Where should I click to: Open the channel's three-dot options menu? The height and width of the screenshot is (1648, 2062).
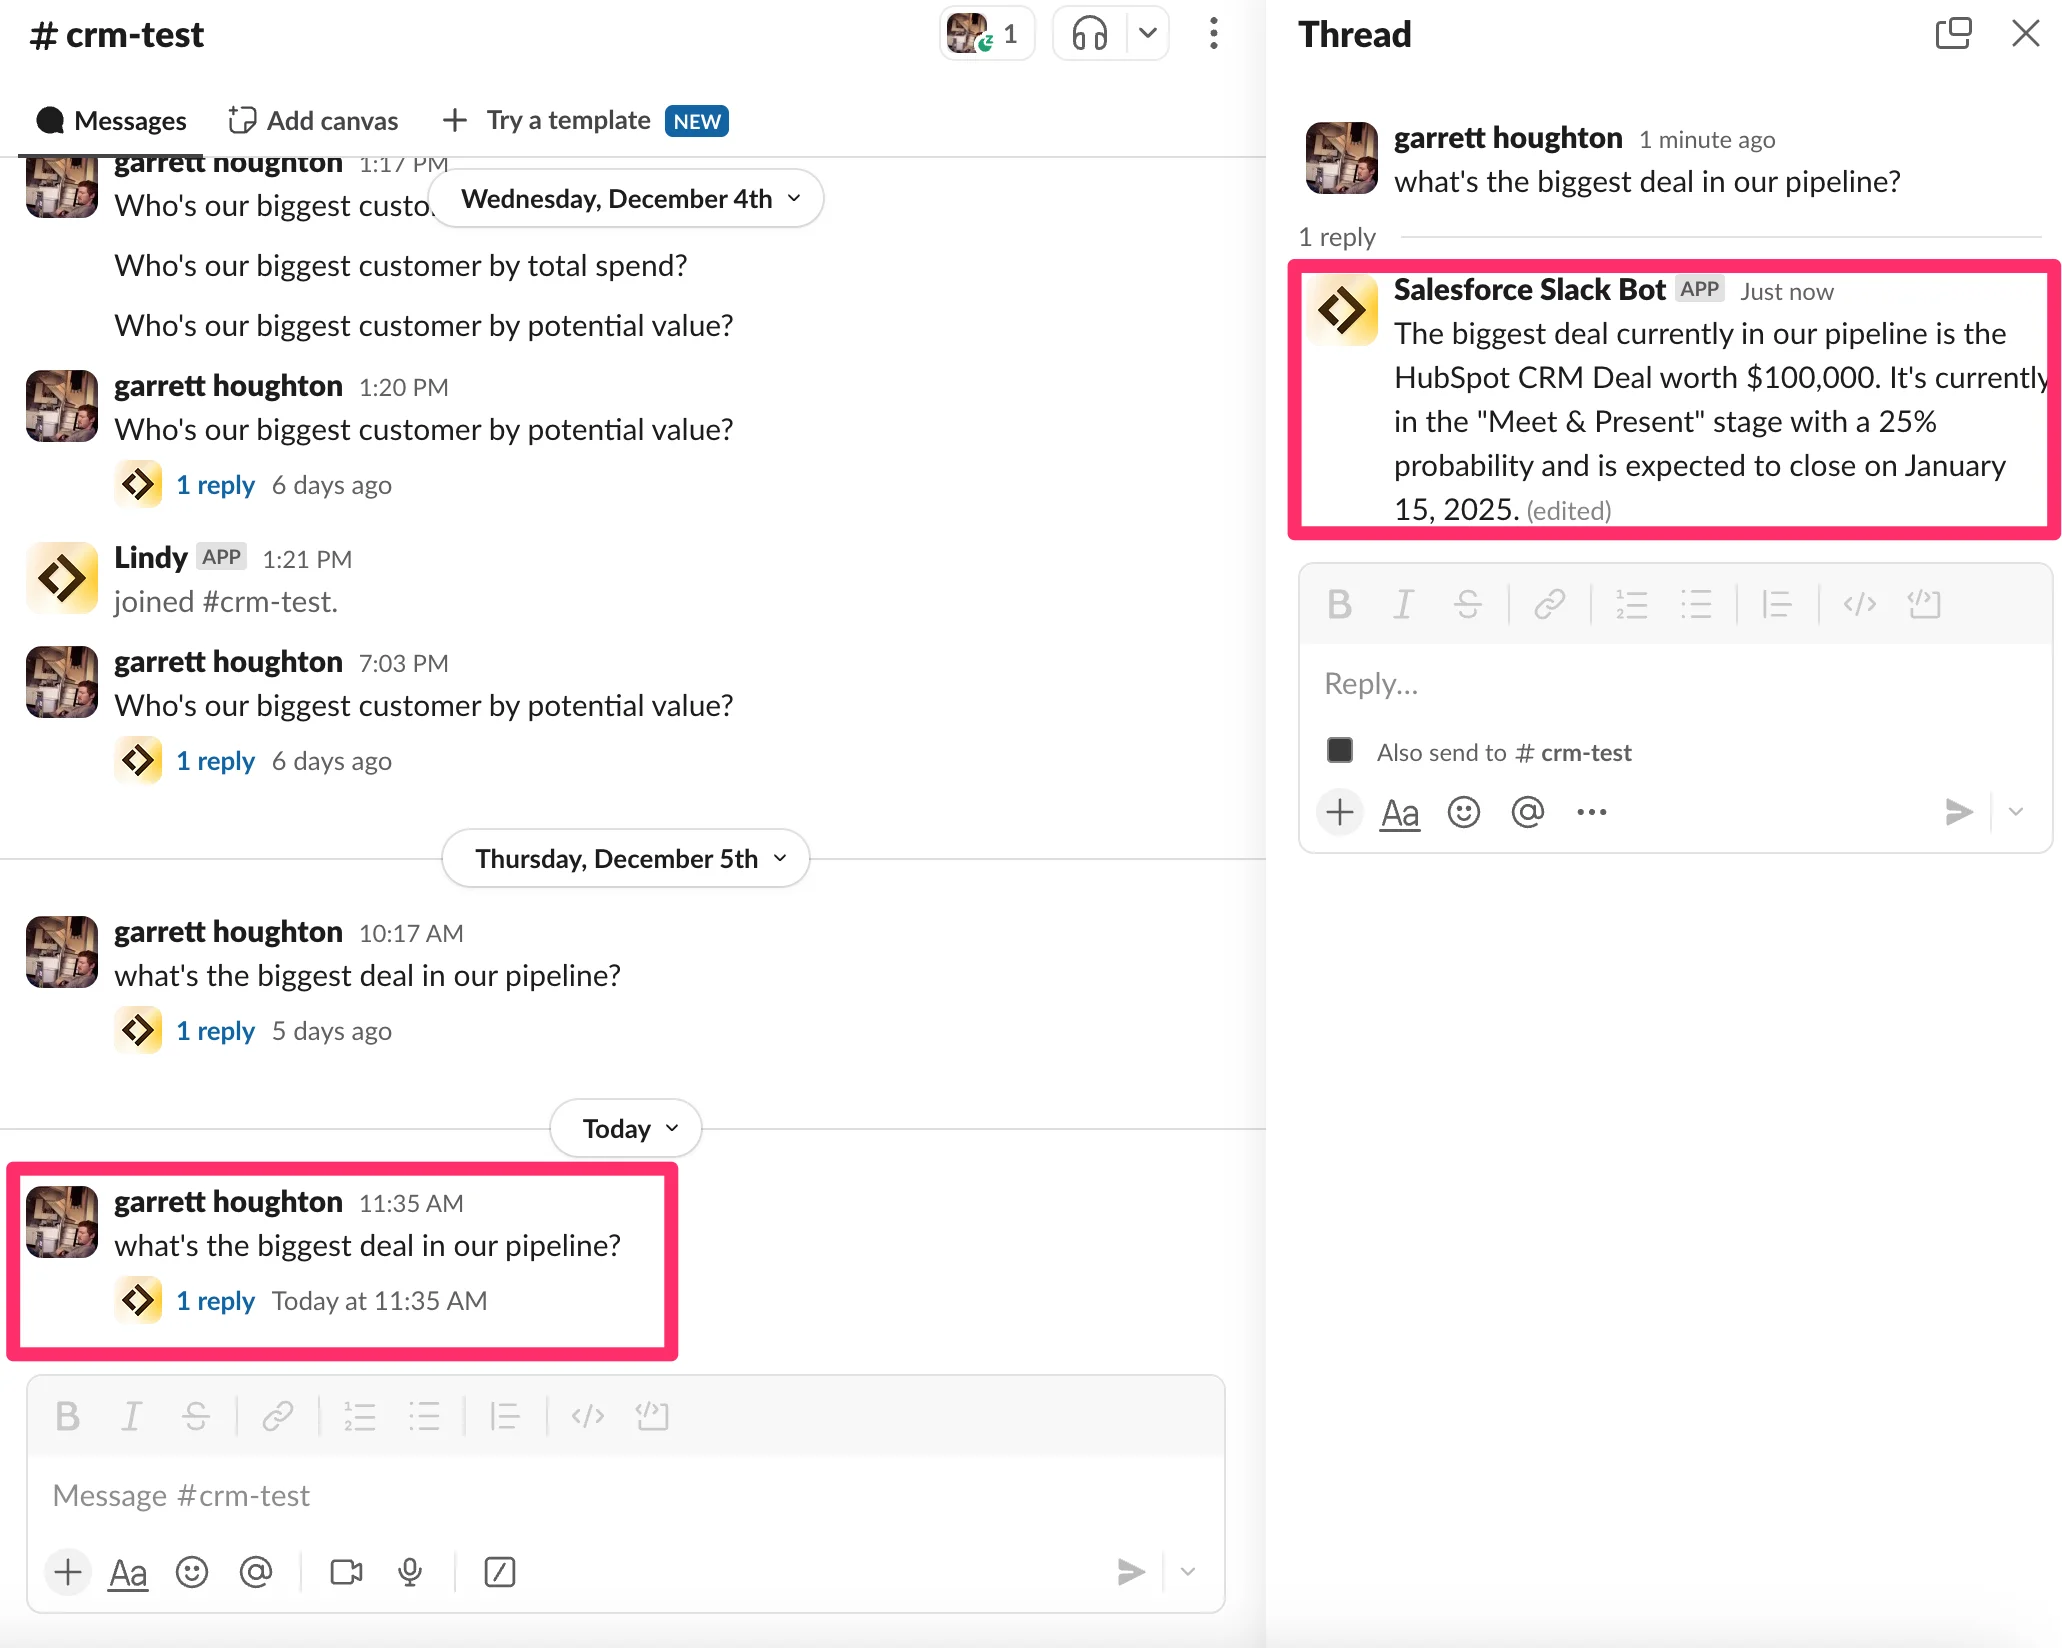[x=1213, y=34]
